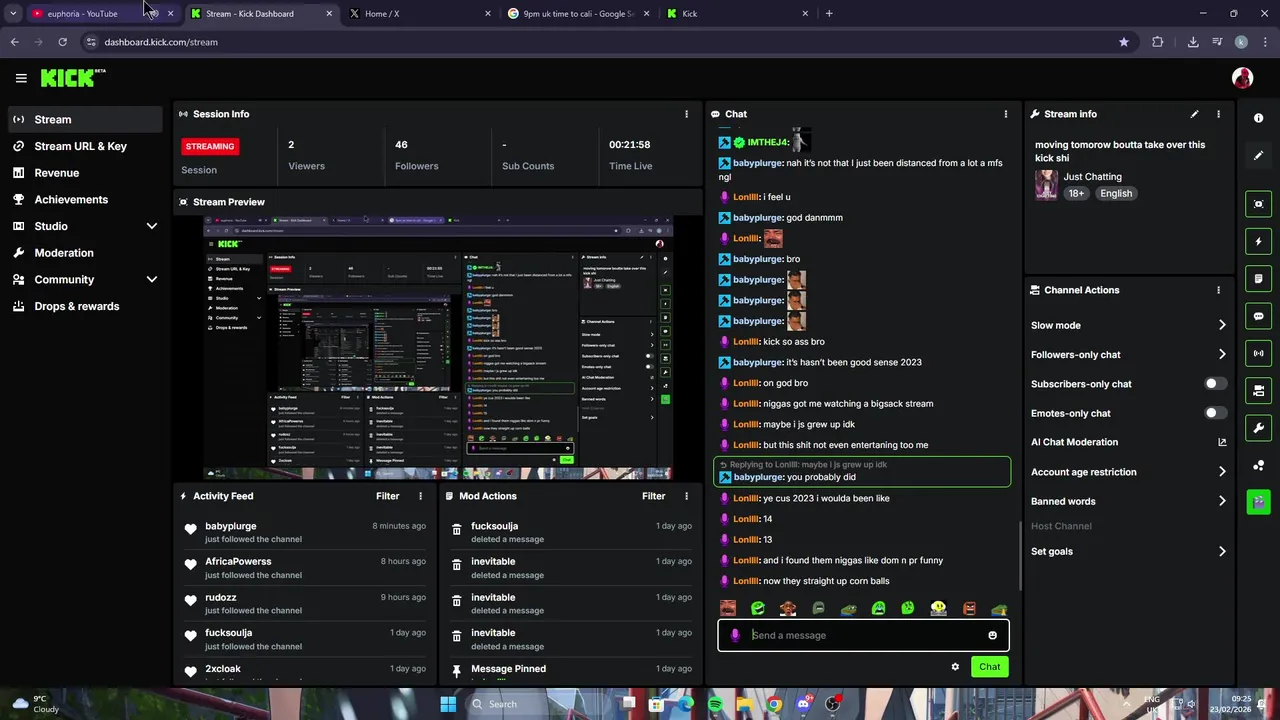Open Mod Actions Filter dropdown

(x=653, y=496)
